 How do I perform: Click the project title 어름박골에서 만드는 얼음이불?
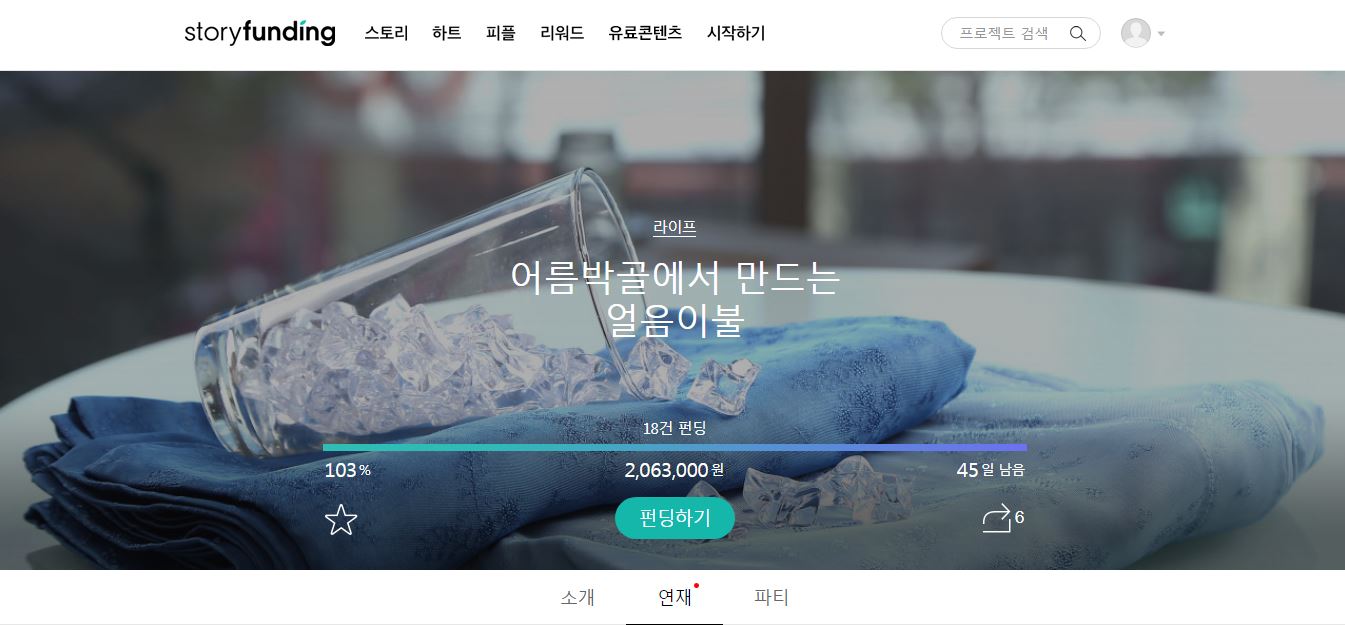(675, 298)
